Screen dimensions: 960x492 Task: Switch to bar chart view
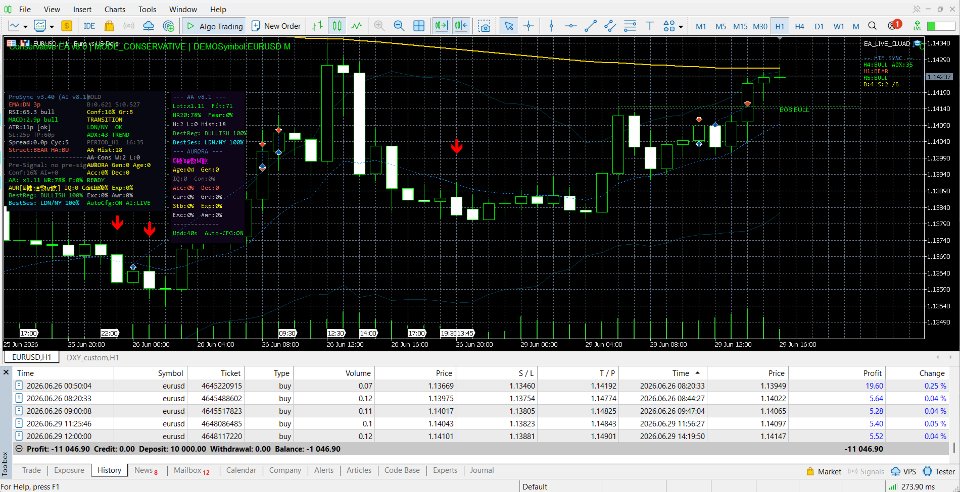[318, 26]
